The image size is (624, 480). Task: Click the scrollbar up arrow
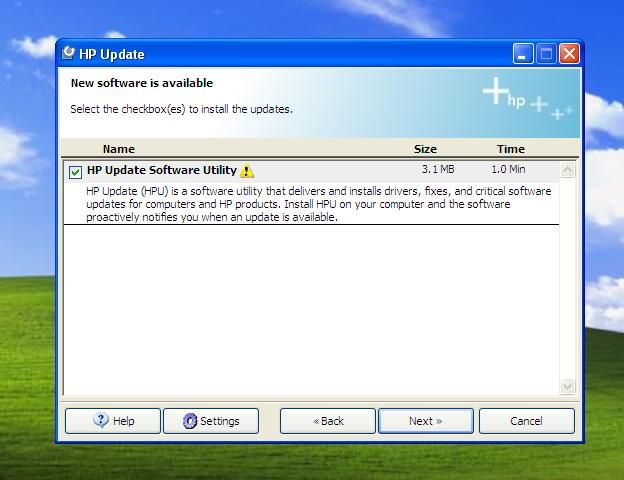click(x=567, y=170)
